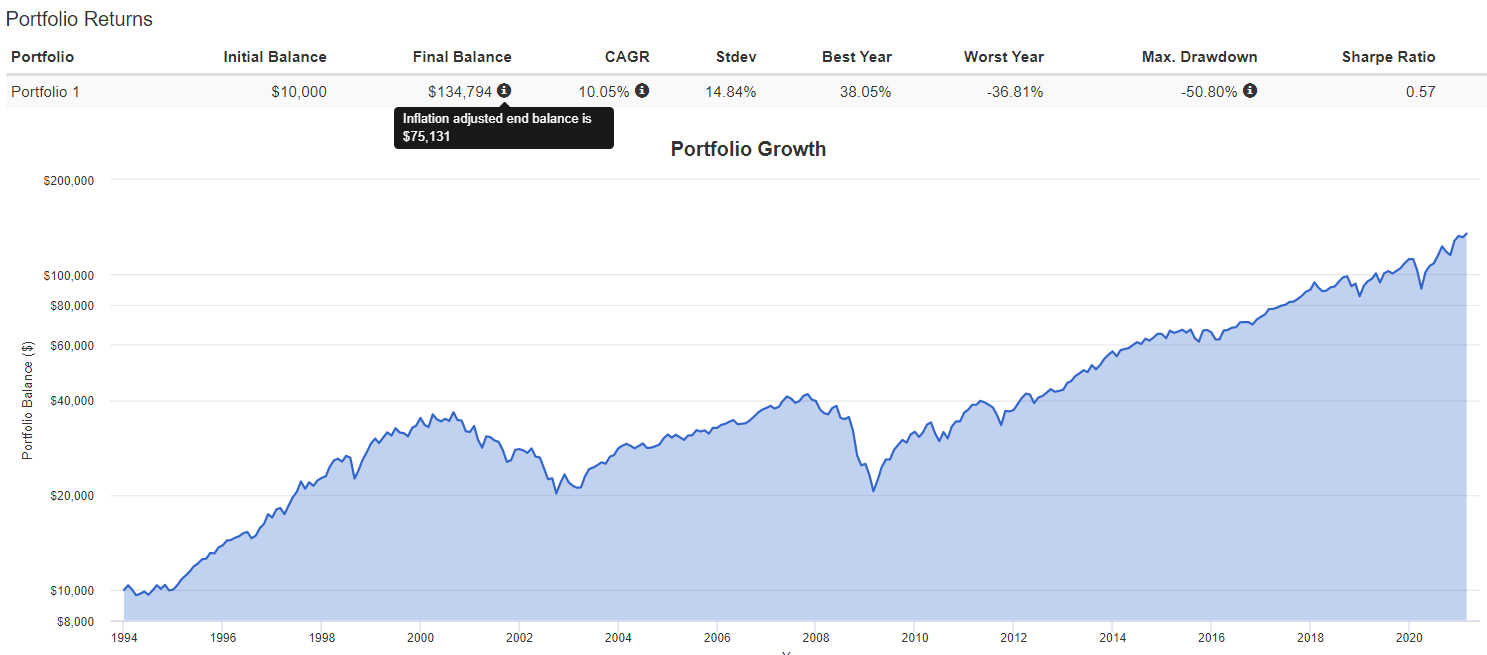This screenshot has width=1487, height=655.
Task: Click the Portfolio Balance ($) axis title
Action: (28, 398)
